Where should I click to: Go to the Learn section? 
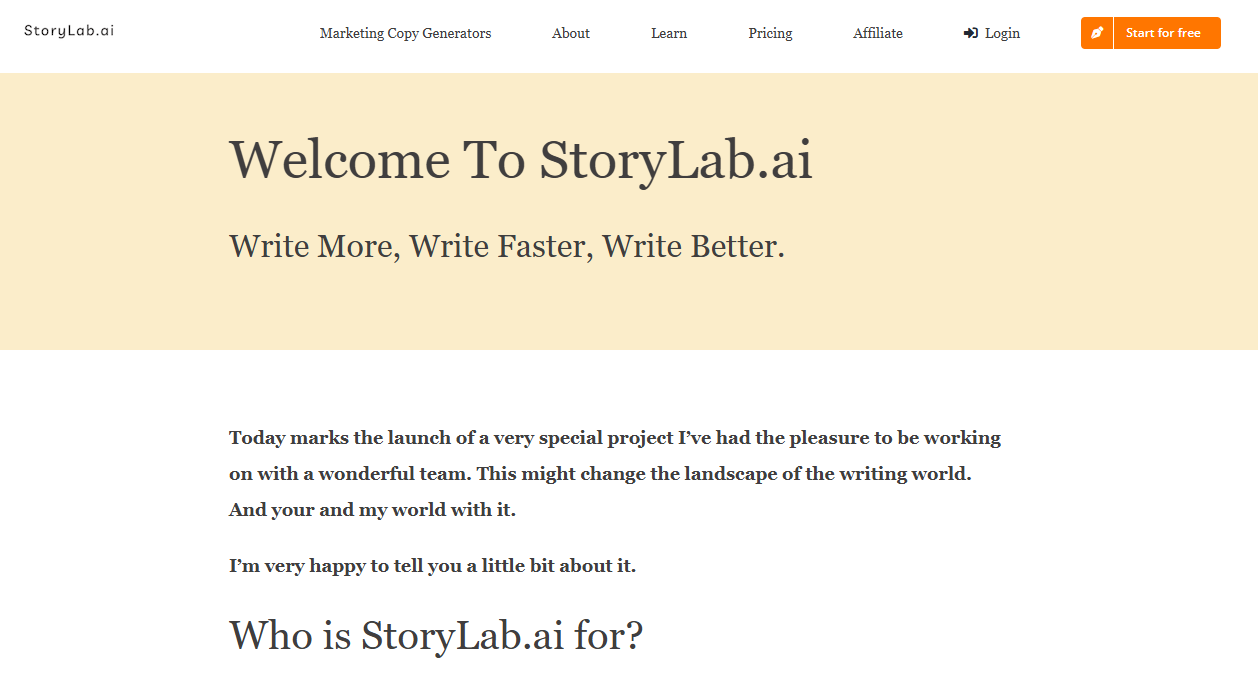click(669, 33)
